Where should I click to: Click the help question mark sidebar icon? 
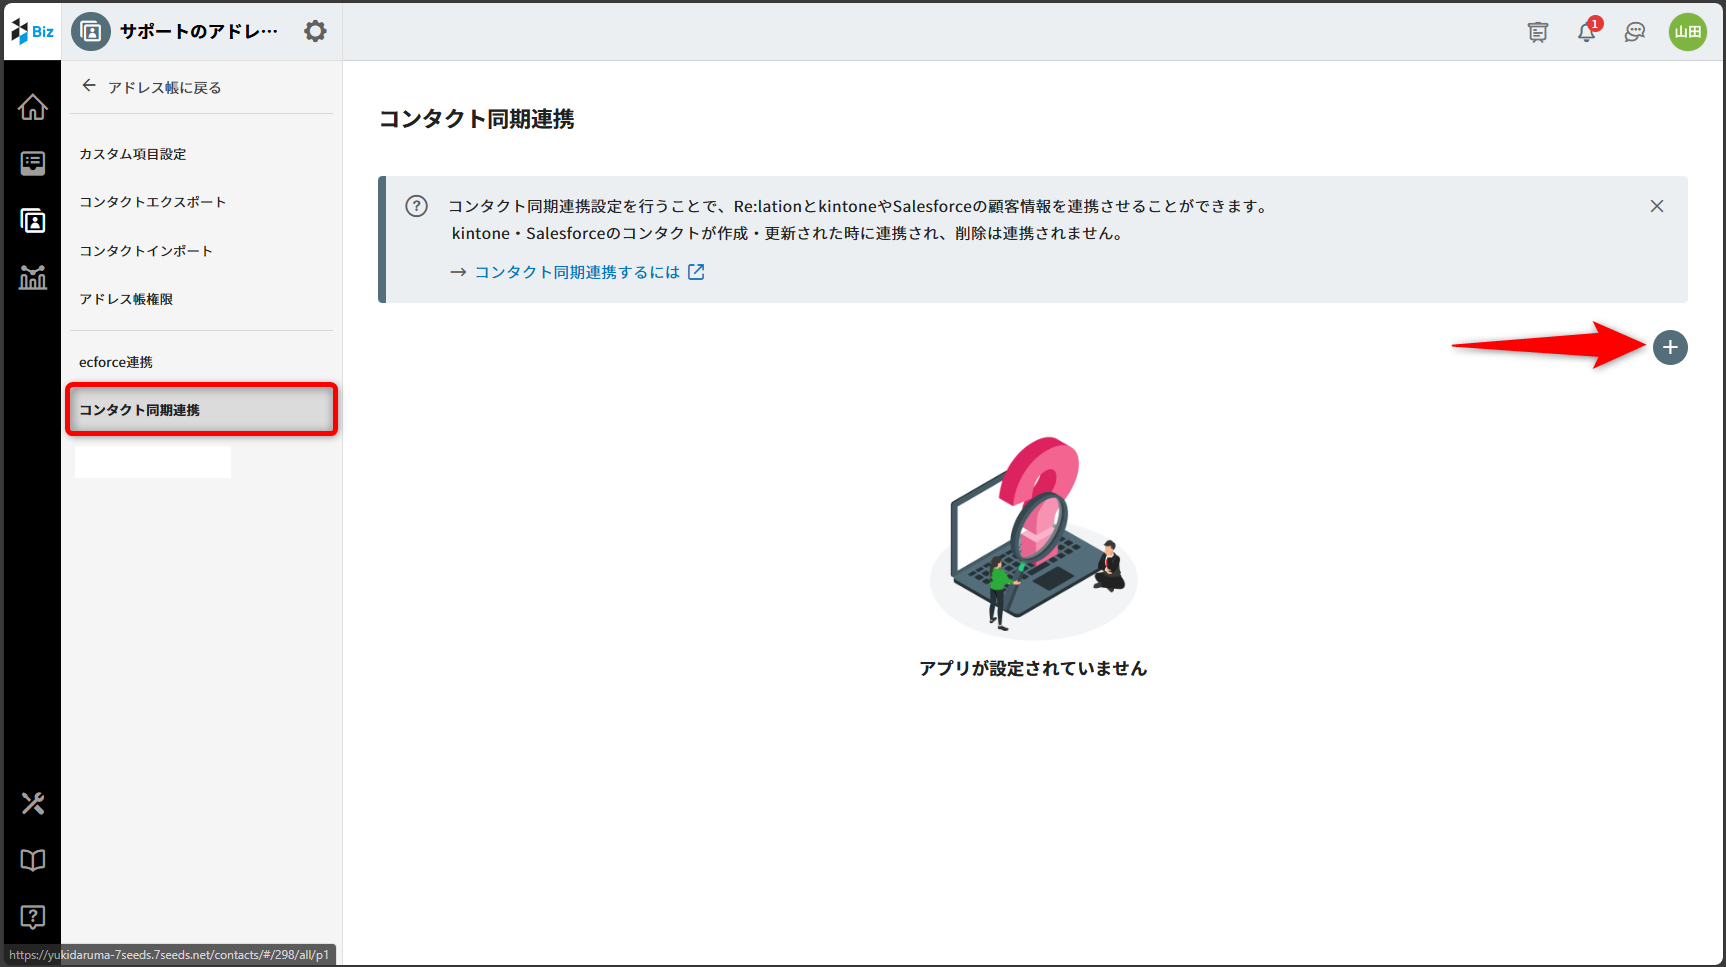coord(32,917)
